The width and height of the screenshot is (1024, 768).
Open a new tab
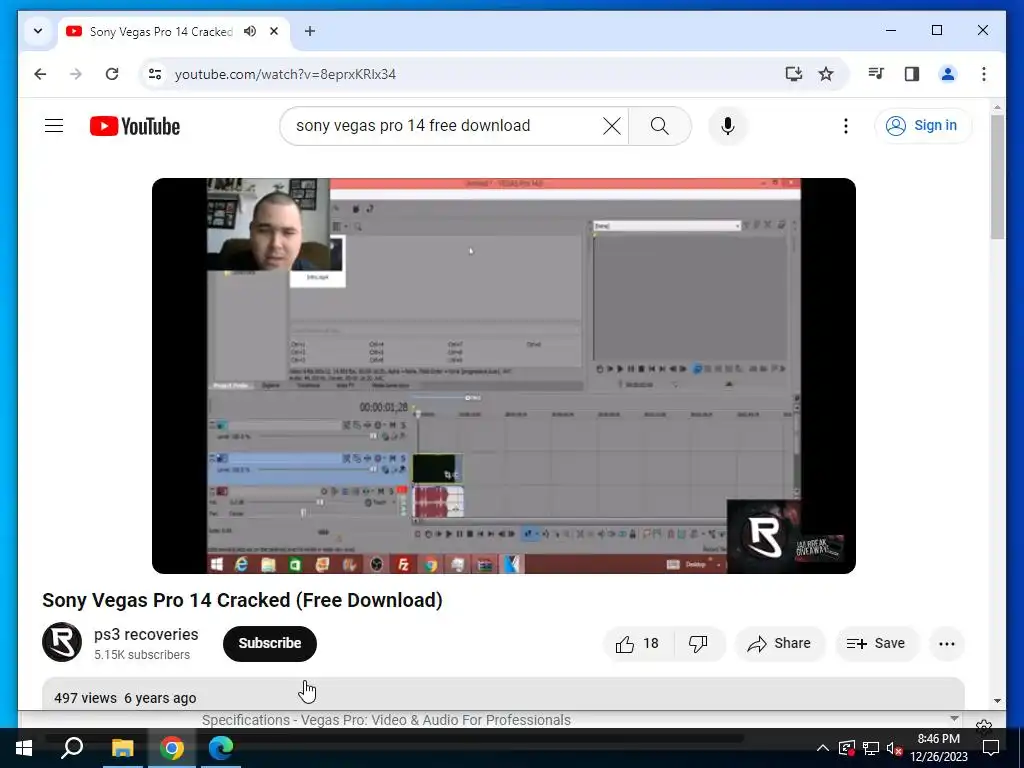310,31
